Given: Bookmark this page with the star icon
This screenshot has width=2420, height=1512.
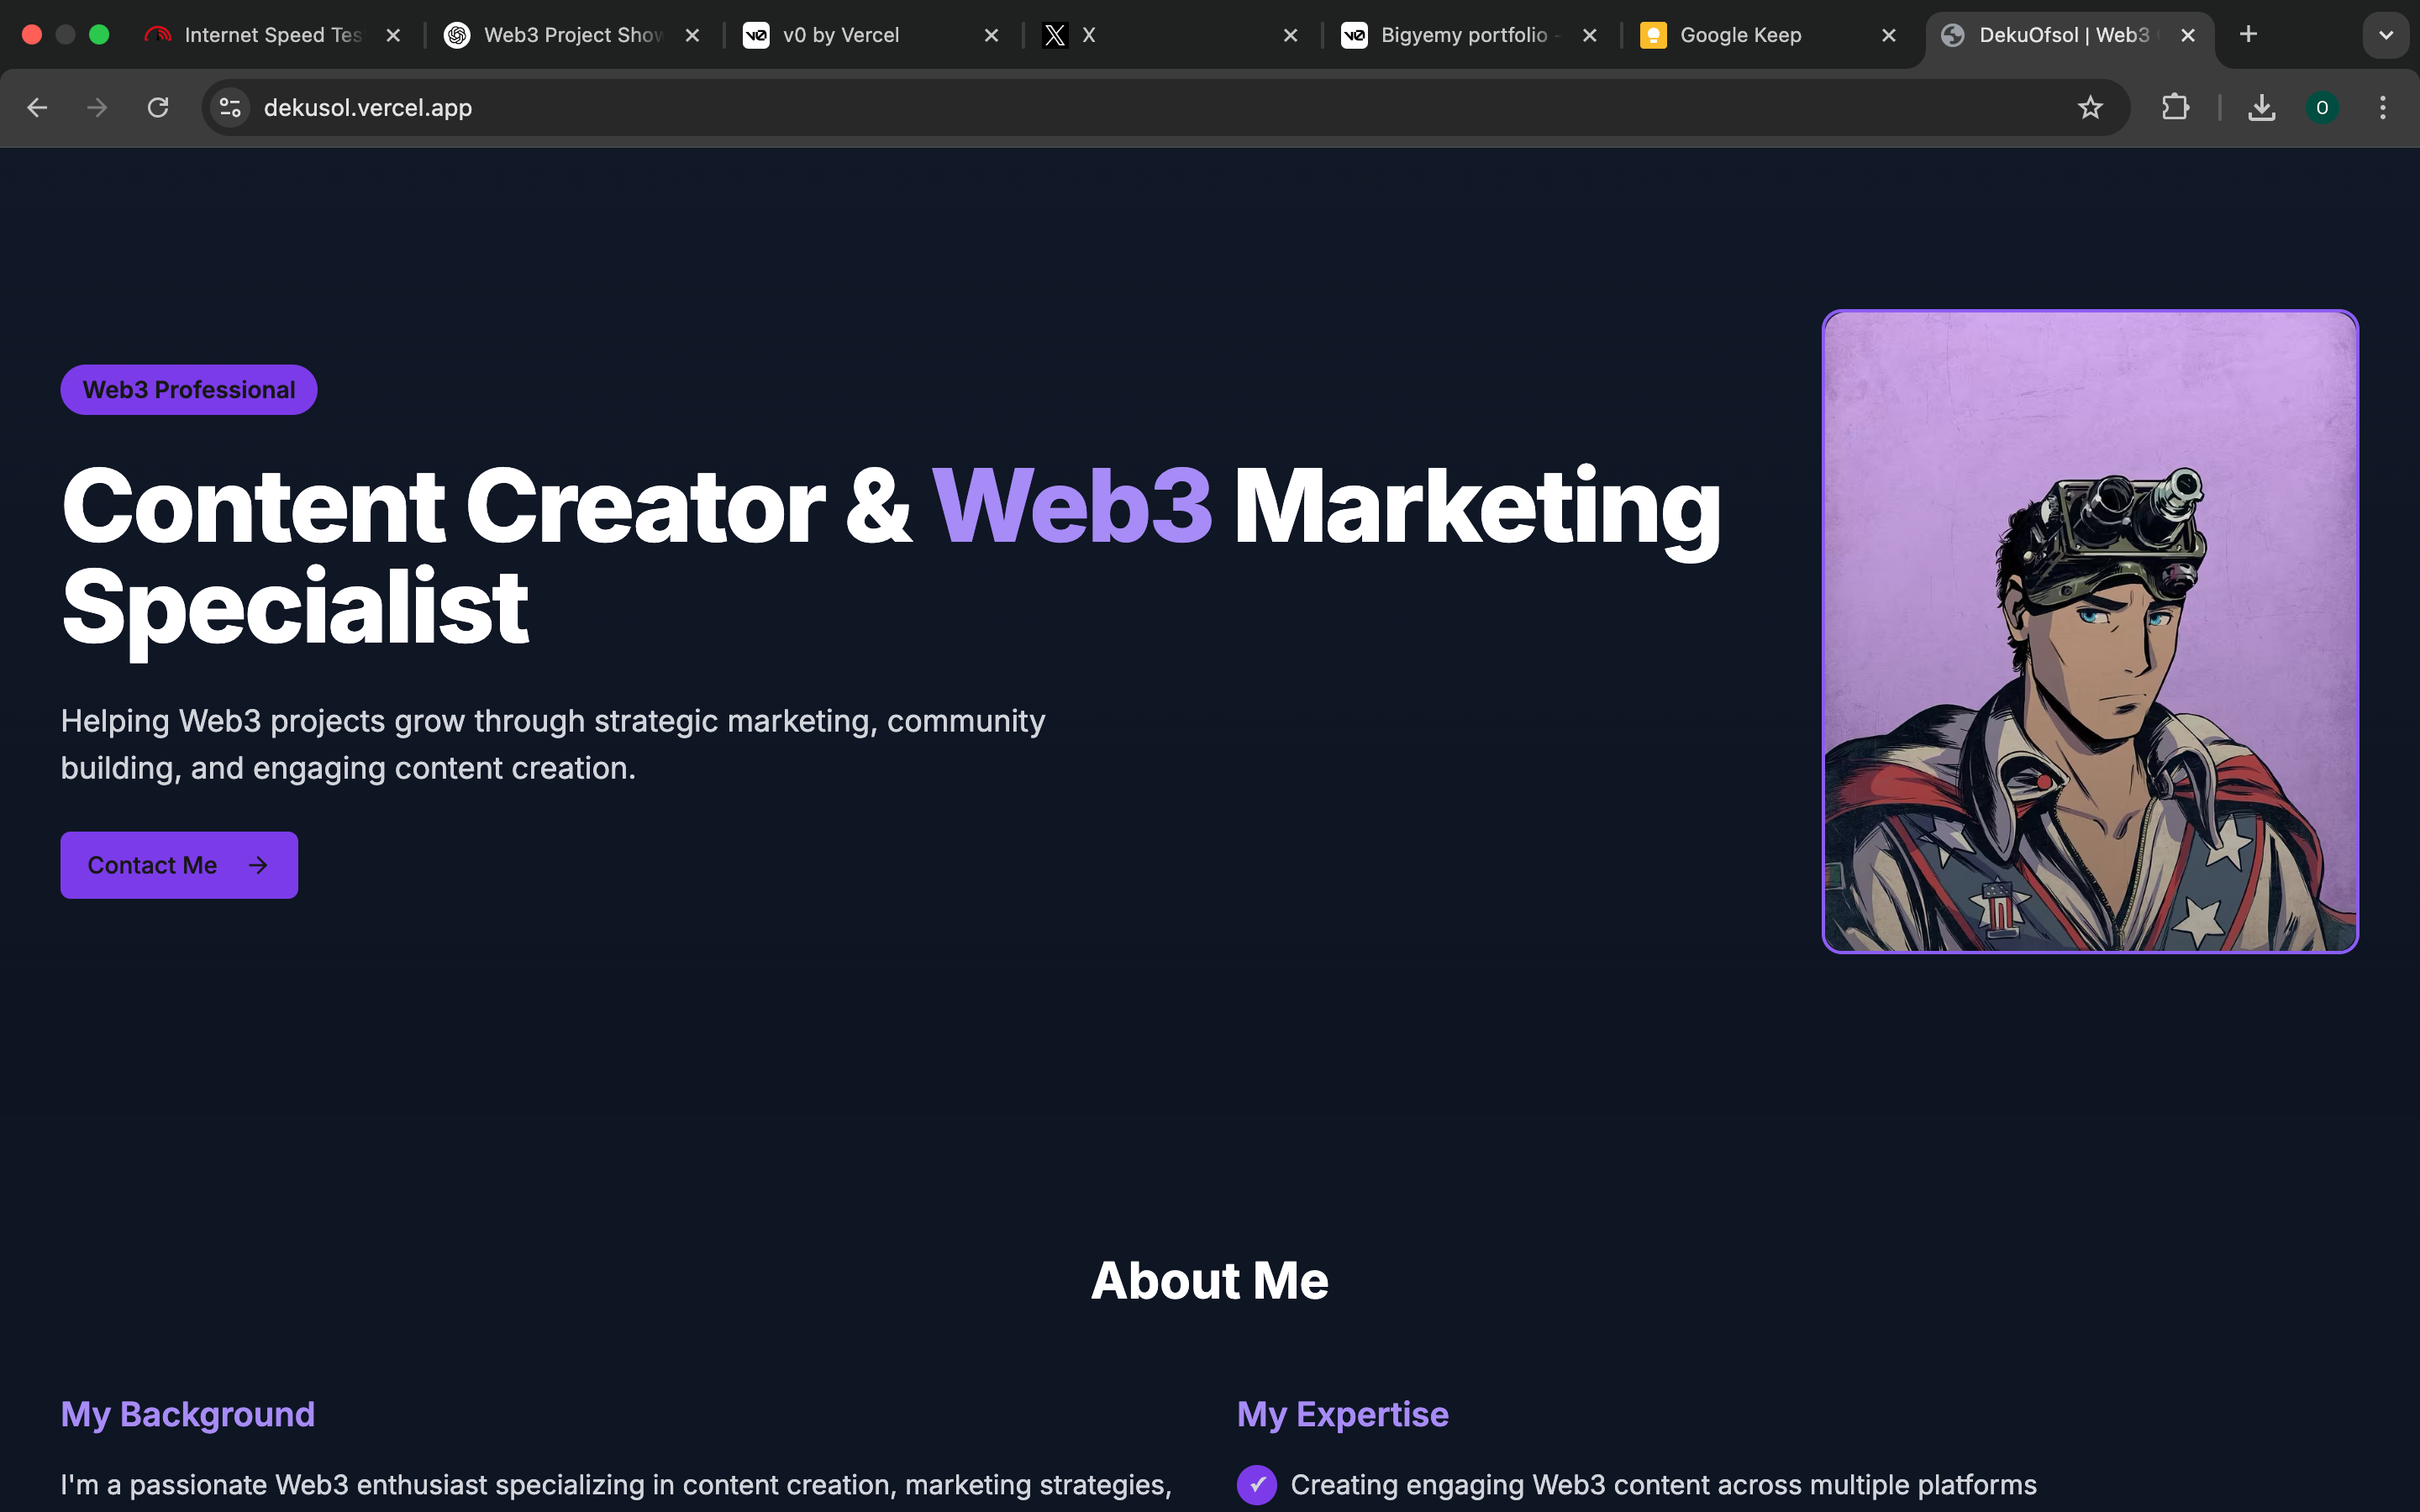Looking at the screenshot, I should pos(2089,107).
